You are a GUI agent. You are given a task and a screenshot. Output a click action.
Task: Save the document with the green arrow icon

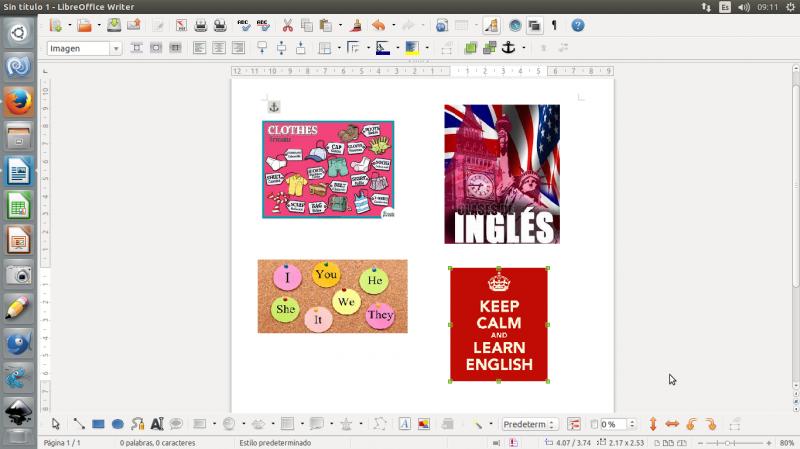click(x=114, y=25)
